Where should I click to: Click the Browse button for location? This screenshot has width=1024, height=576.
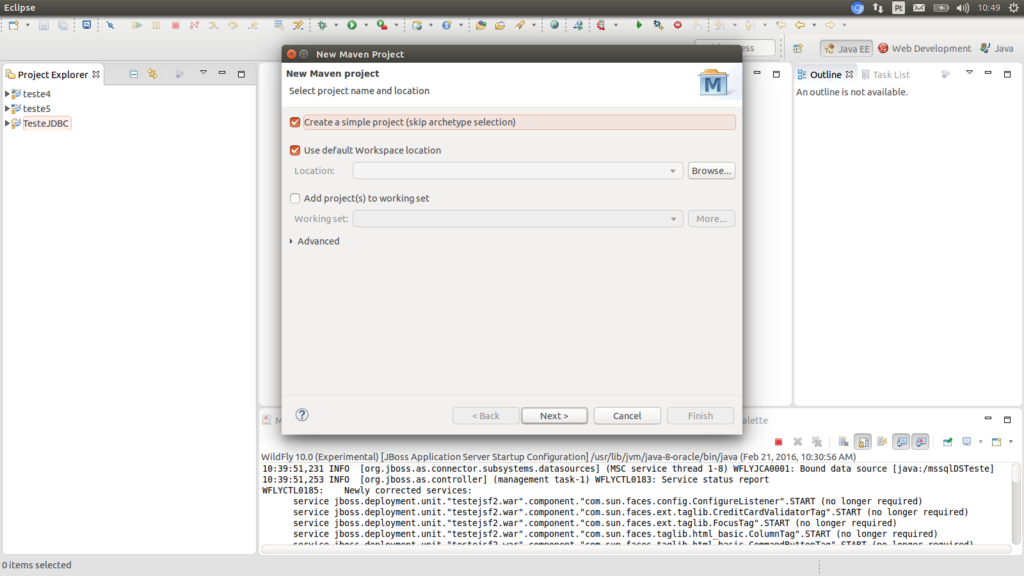pyautogui.click(x=710, y=170)
